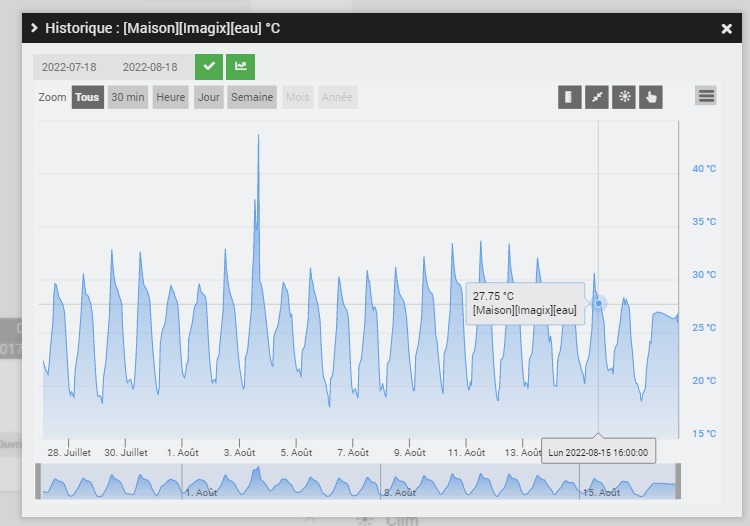Set zoom to Semaine
This screenshot has height=526, width=750.
(x=252, y=97)
